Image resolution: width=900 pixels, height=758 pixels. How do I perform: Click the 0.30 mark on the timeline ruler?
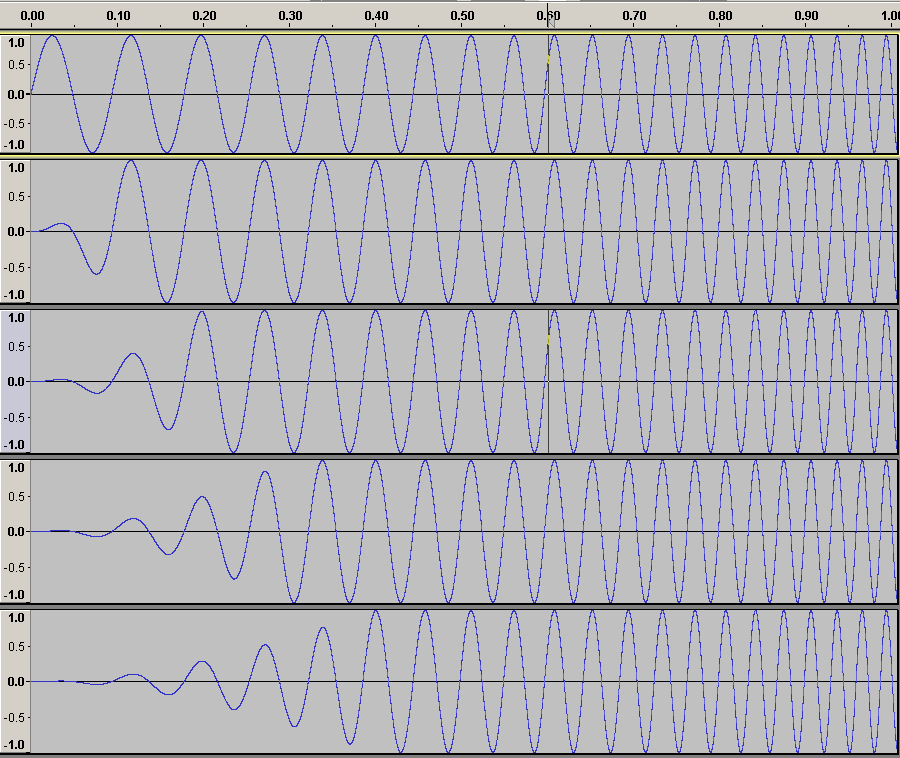click(290, 16)
